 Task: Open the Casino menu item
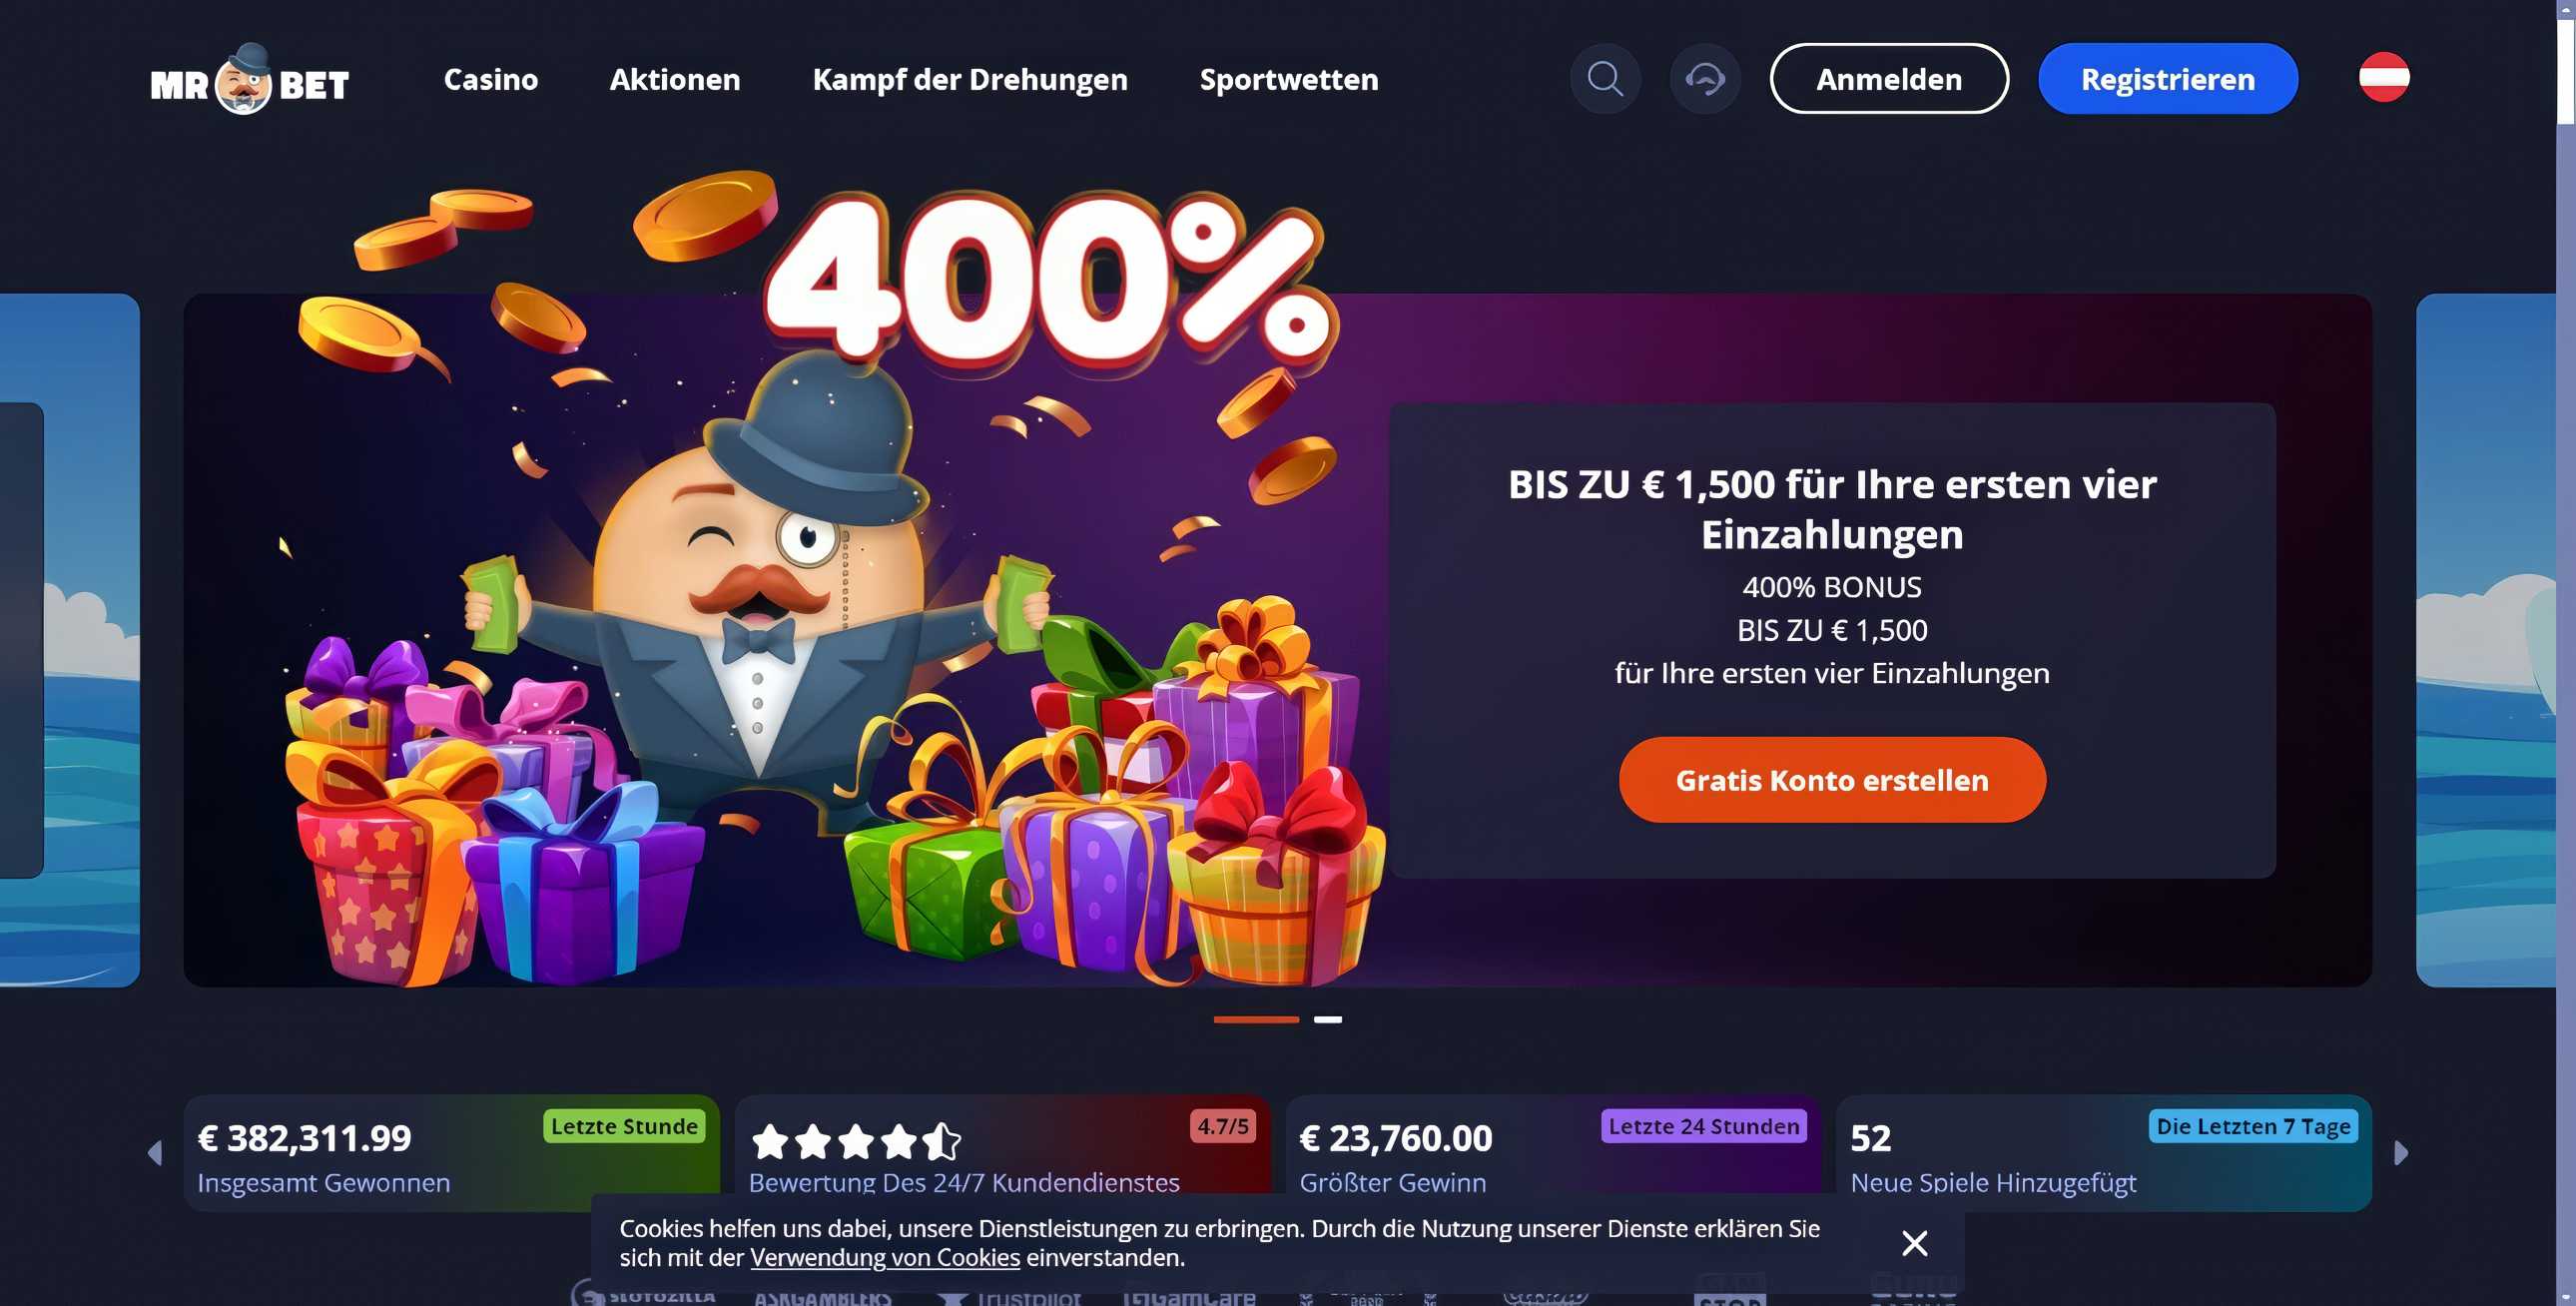[x=491, y=79]
